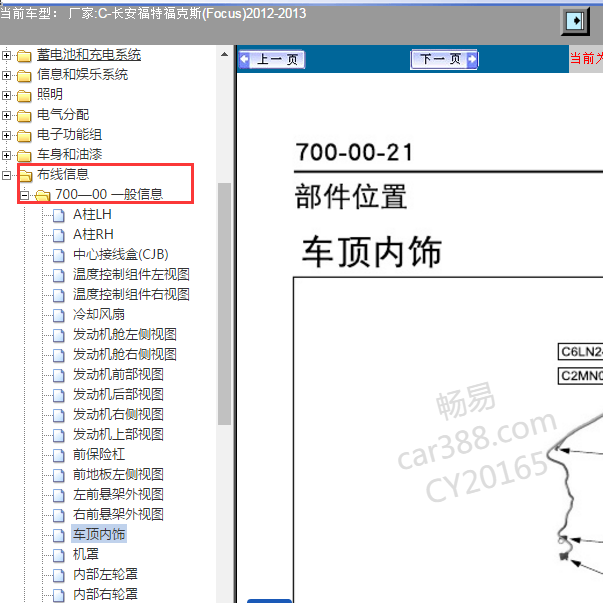Viewport: 603px width, 603px height.
Task: Click the 电子功能组 folder icon
Action: (24, 136)
